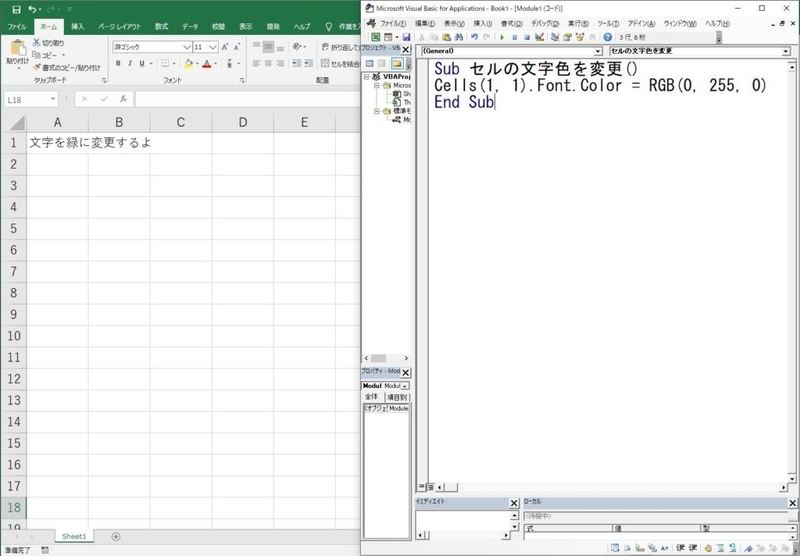Open the デバッグ menu in VBA editor

click(x=545, y=23)
